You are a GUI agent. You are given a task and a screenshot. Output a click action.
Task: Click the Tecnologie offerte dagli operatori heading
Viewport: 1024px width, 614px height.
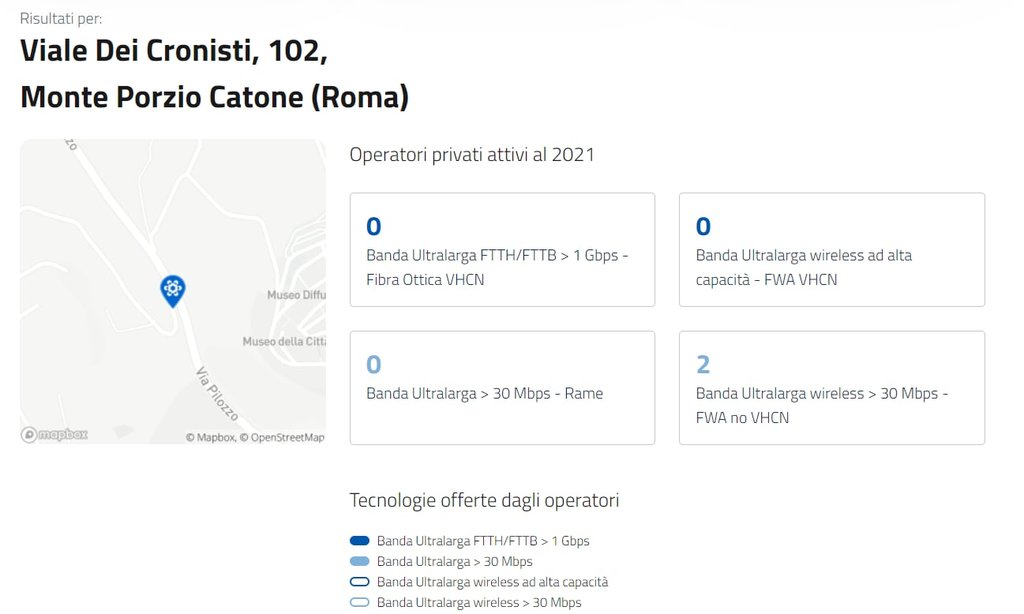484,500
